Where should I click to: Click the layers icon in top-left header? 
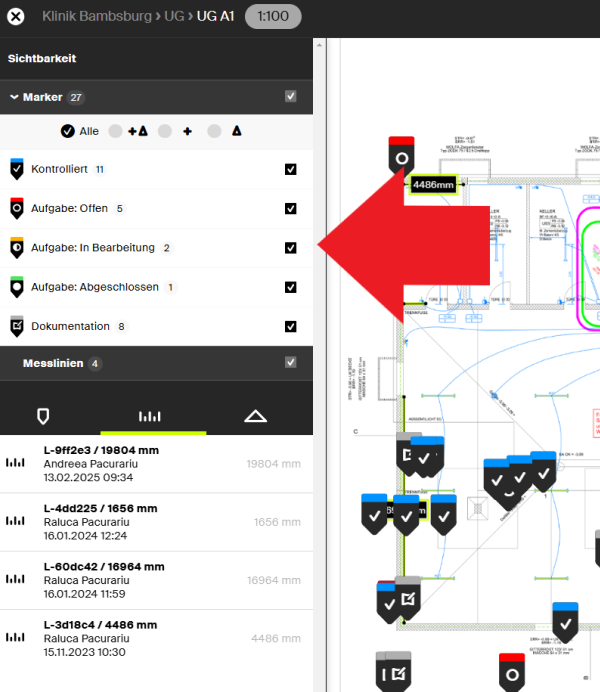(17, 17)
